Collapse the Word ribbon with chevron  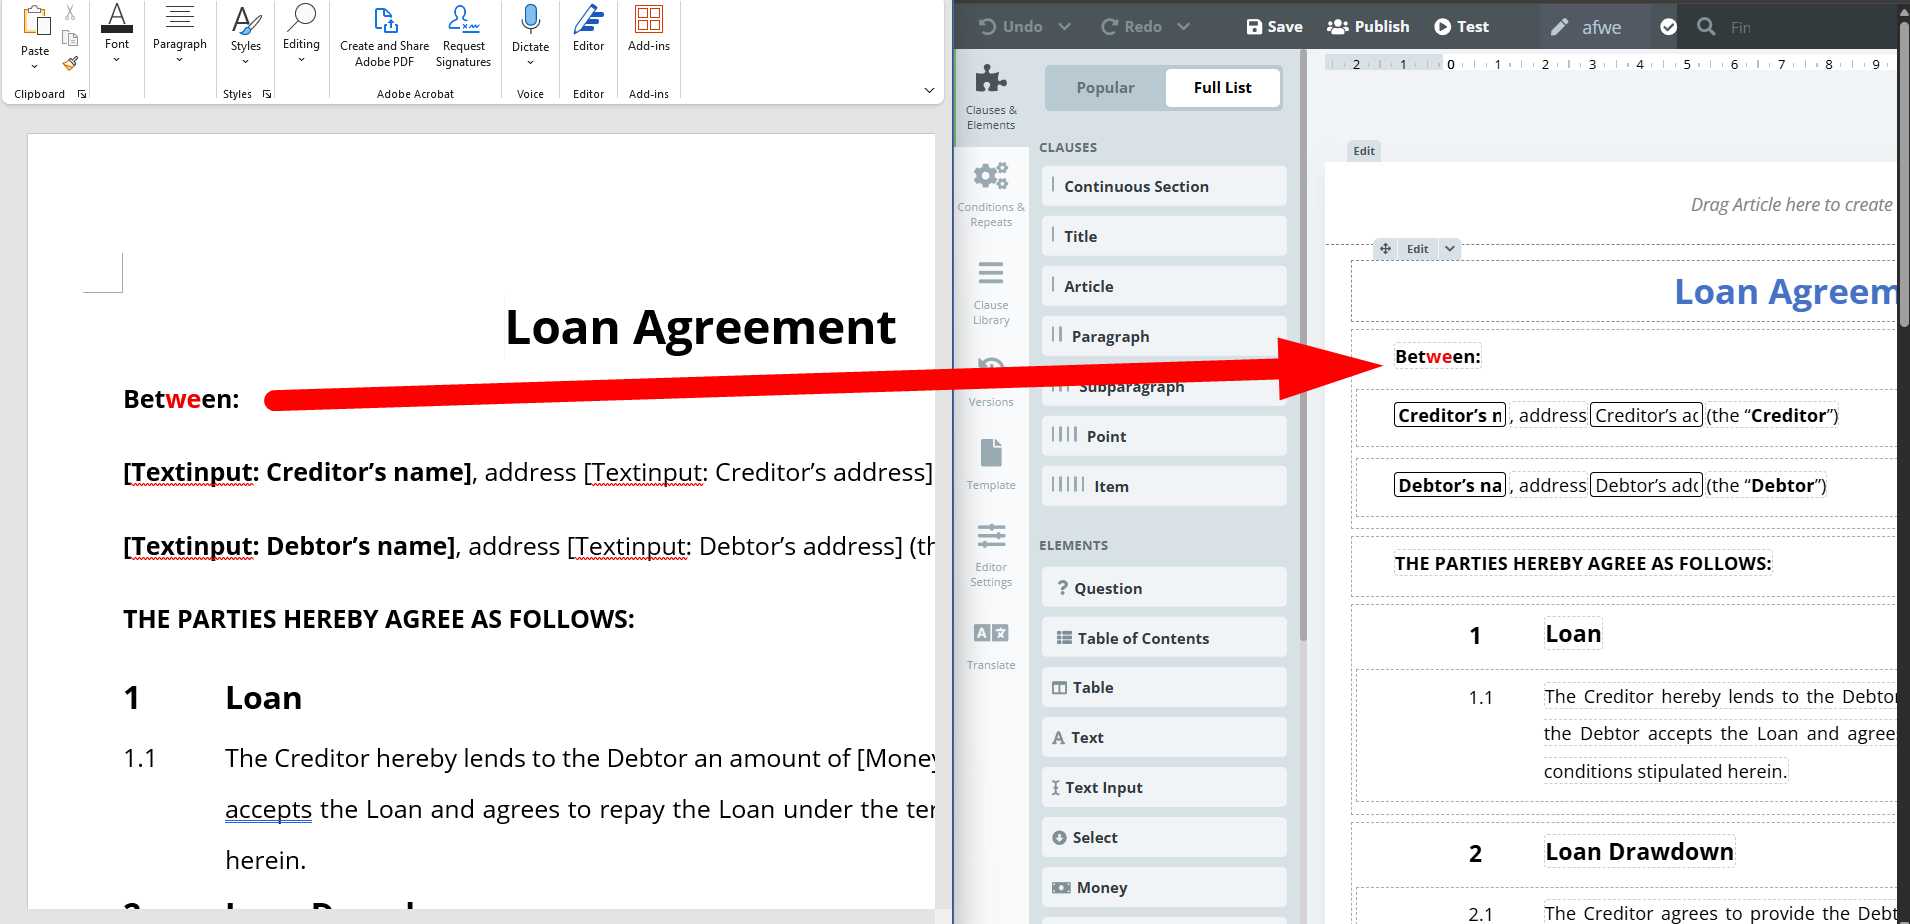tap(929, 91)
